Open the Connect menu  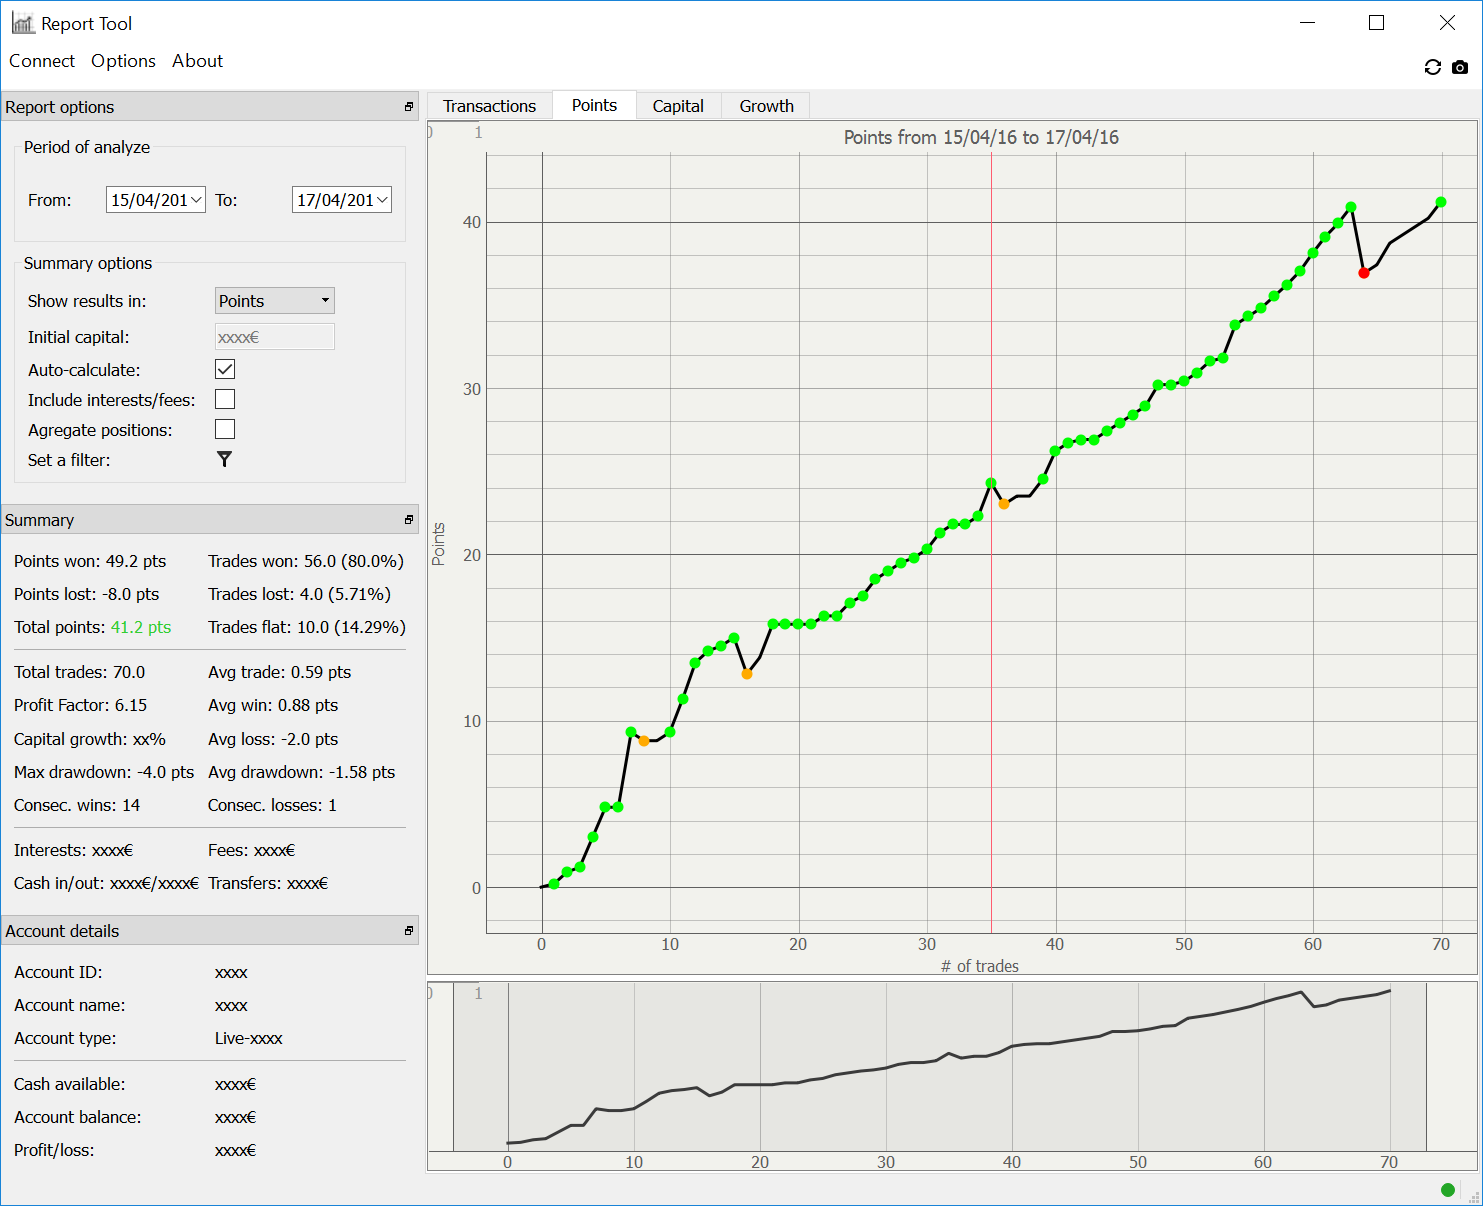42,61
